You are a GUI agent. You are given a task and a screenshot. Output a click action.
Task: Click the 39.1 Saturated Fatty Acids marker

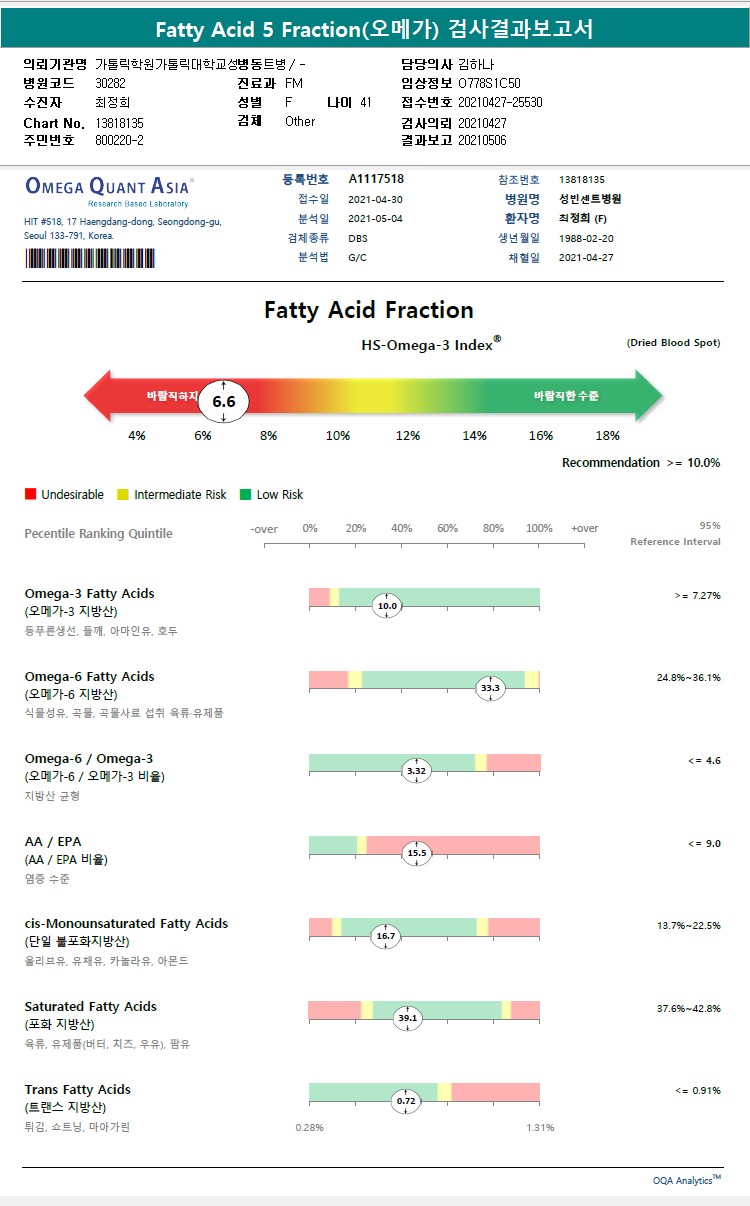tap(407, 1018)
